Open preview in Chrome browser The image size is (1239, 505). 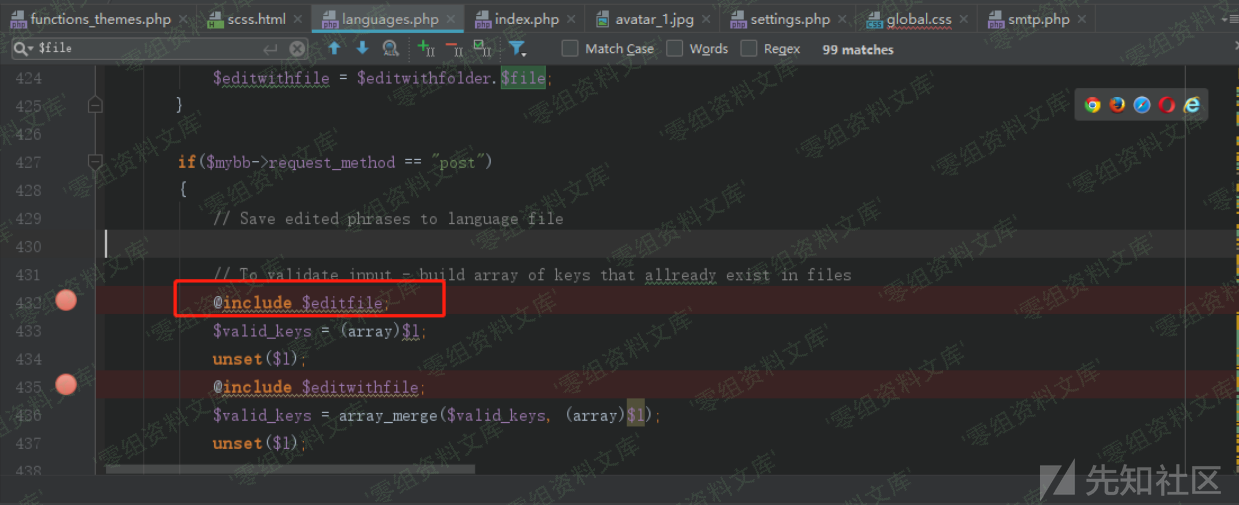(1093, 105)
